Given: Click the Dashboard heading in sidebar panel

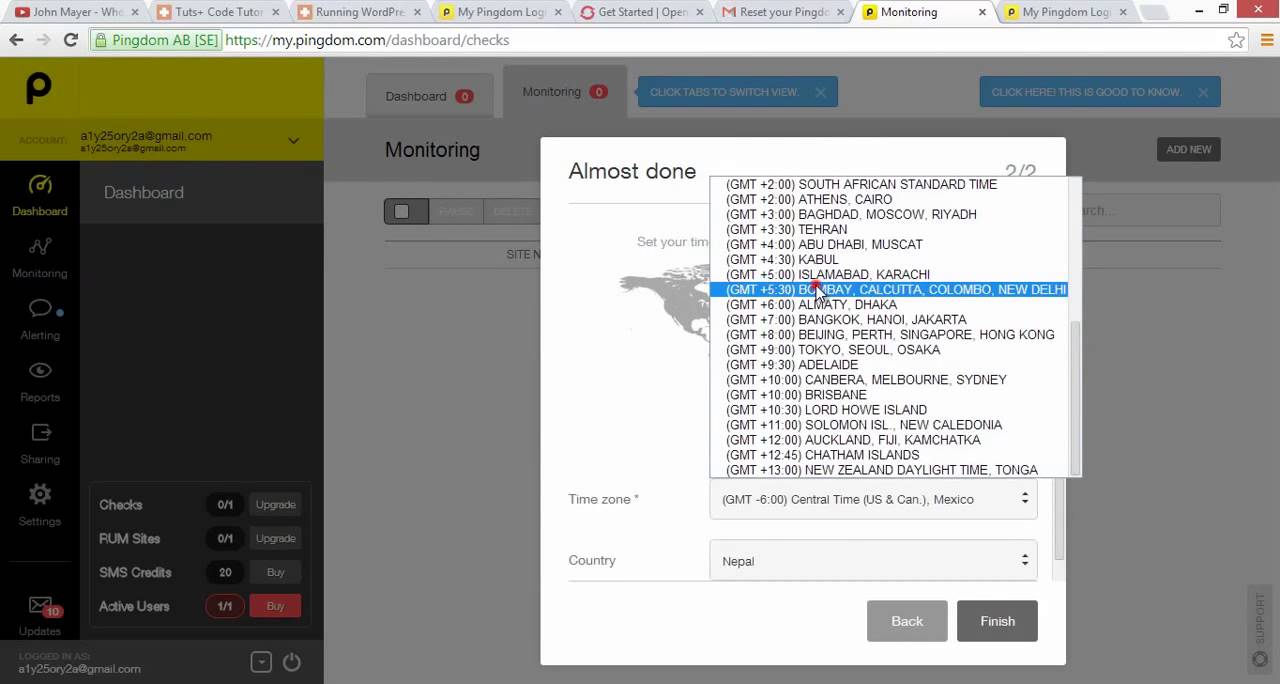Looking at the screenshot, I should [144, 192].
